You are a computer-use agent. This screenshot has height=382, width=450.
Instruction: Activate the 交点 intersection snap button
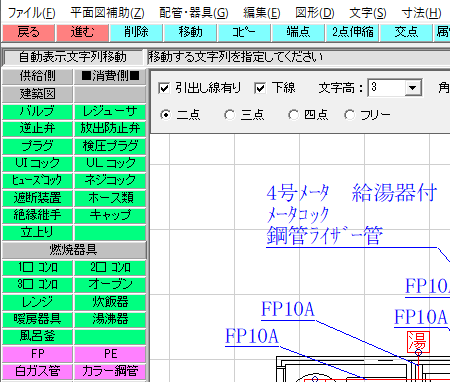(x=406, y=32)
